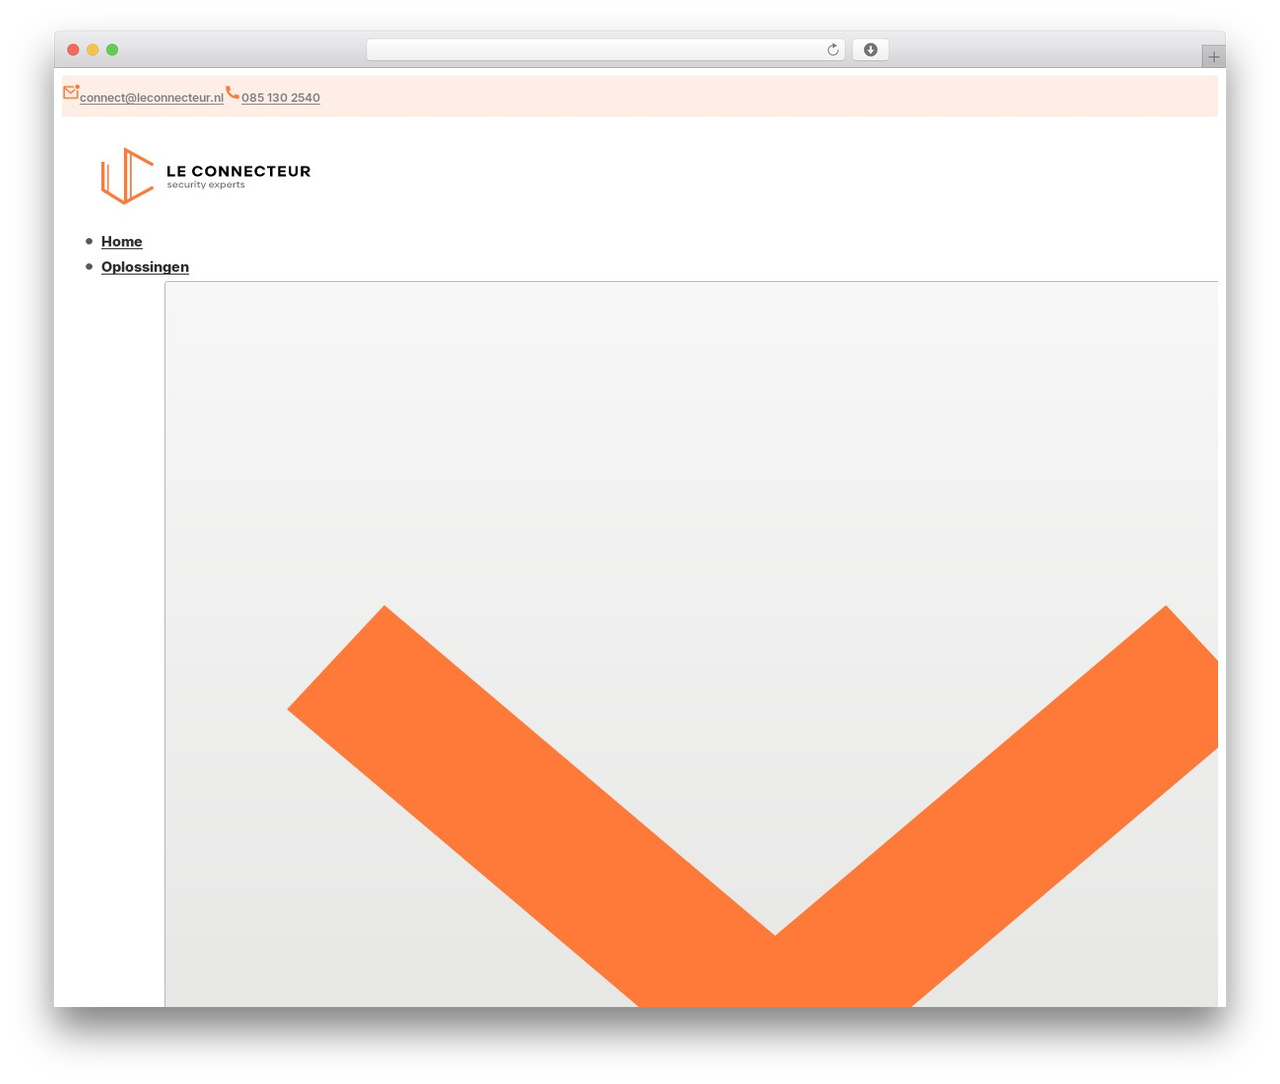This screenshot has height=1084, width=1280.
Task: Call the 085 130 2540 phone link
Action: point(281,98)
